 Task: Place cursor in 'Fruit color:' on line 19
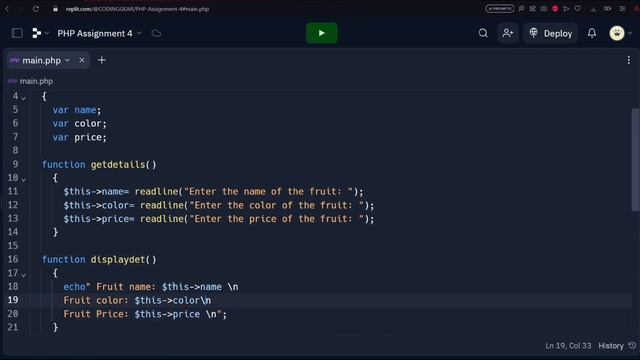(x=96, y=300)
